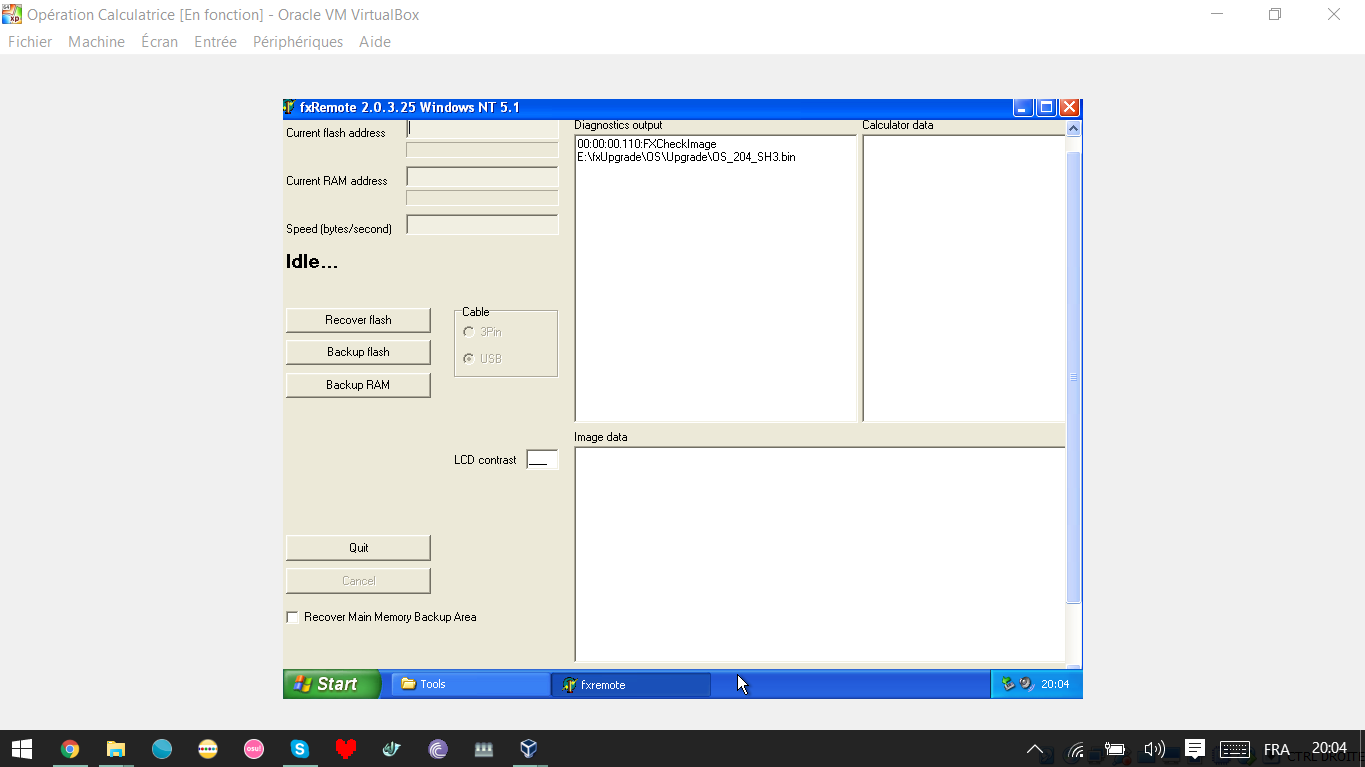Minimize the fxRemote window
The height and width of the screenshot is (767, 1365).
point(1023,107)
